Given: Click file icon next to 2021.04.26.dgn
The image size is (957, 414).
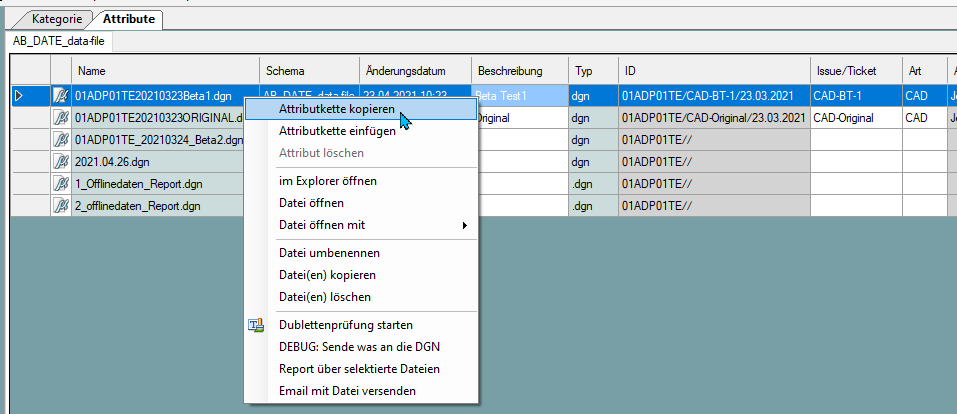Looking at the screenshot, I should [61, 162].
